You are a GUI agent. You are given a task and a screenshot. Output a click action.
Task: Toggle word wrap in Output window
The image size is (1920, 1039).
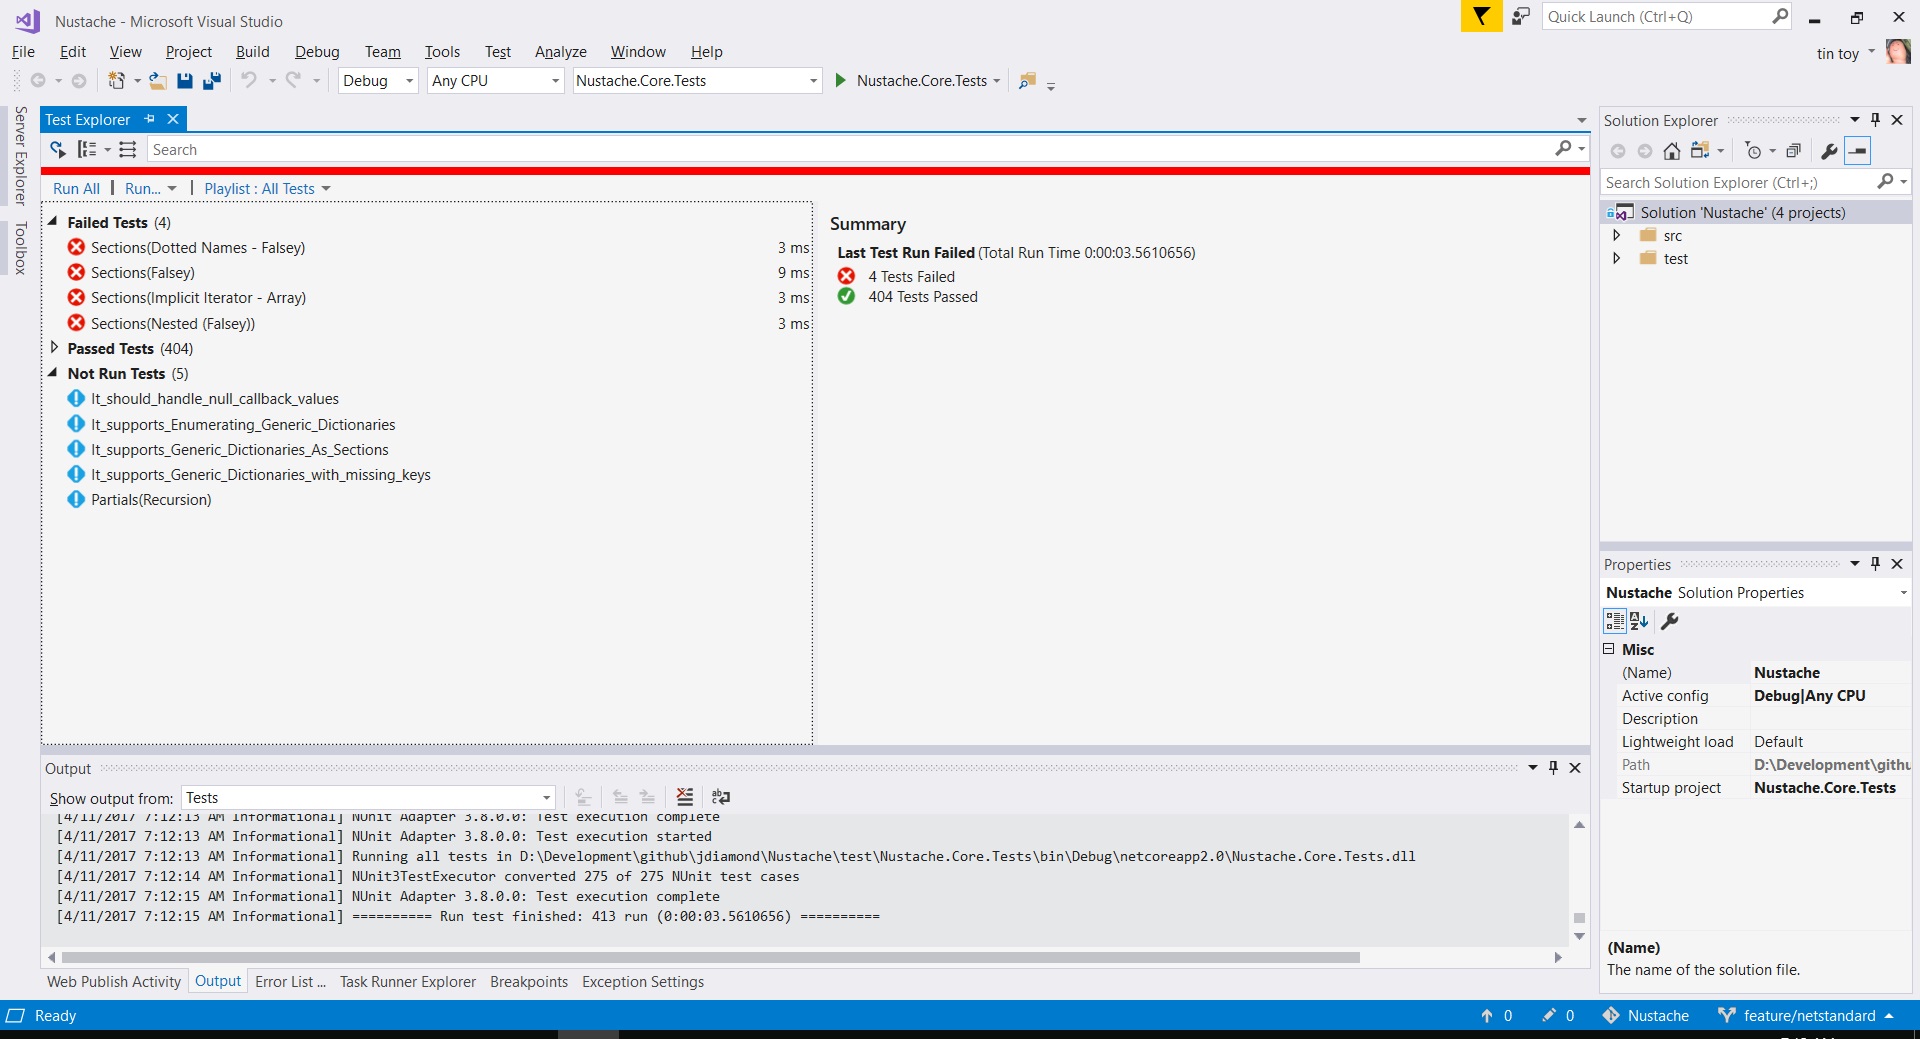[x=720, y=797]
